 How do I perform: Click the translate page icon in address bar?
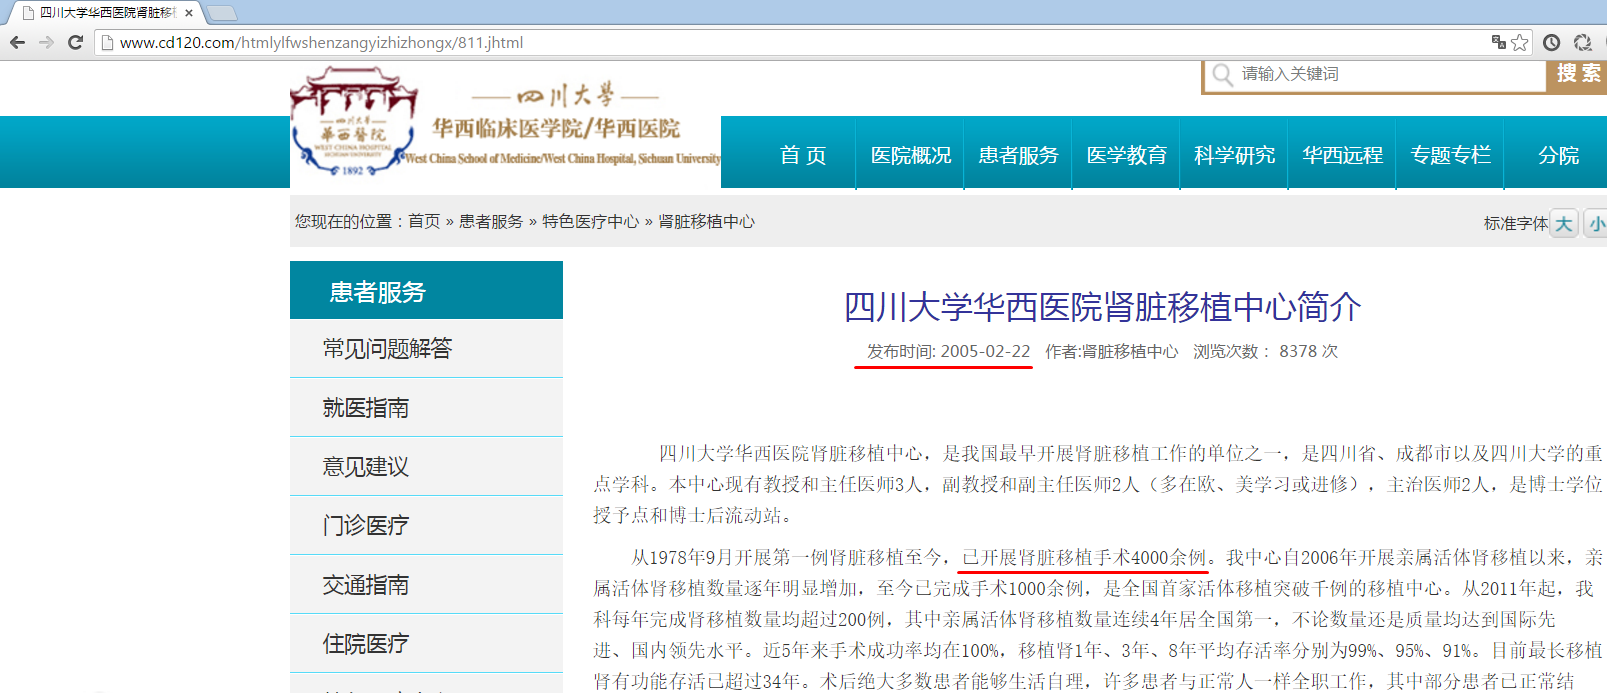pos(1498,42)
